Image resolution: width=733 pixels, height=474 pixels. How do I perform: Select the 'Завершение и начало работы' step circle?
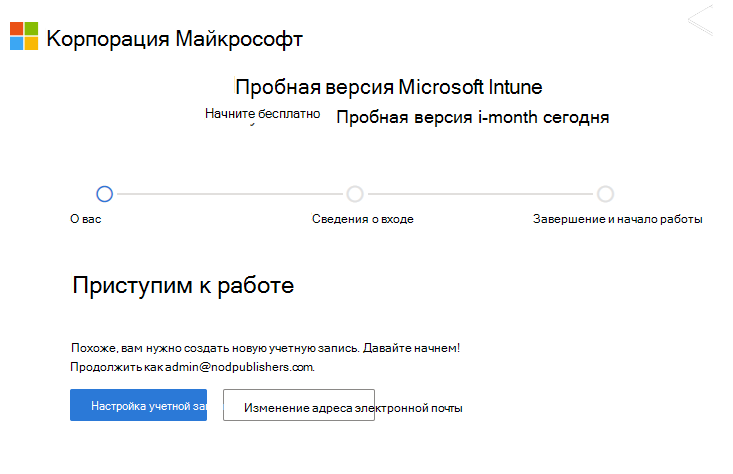[x=605, y=194]
